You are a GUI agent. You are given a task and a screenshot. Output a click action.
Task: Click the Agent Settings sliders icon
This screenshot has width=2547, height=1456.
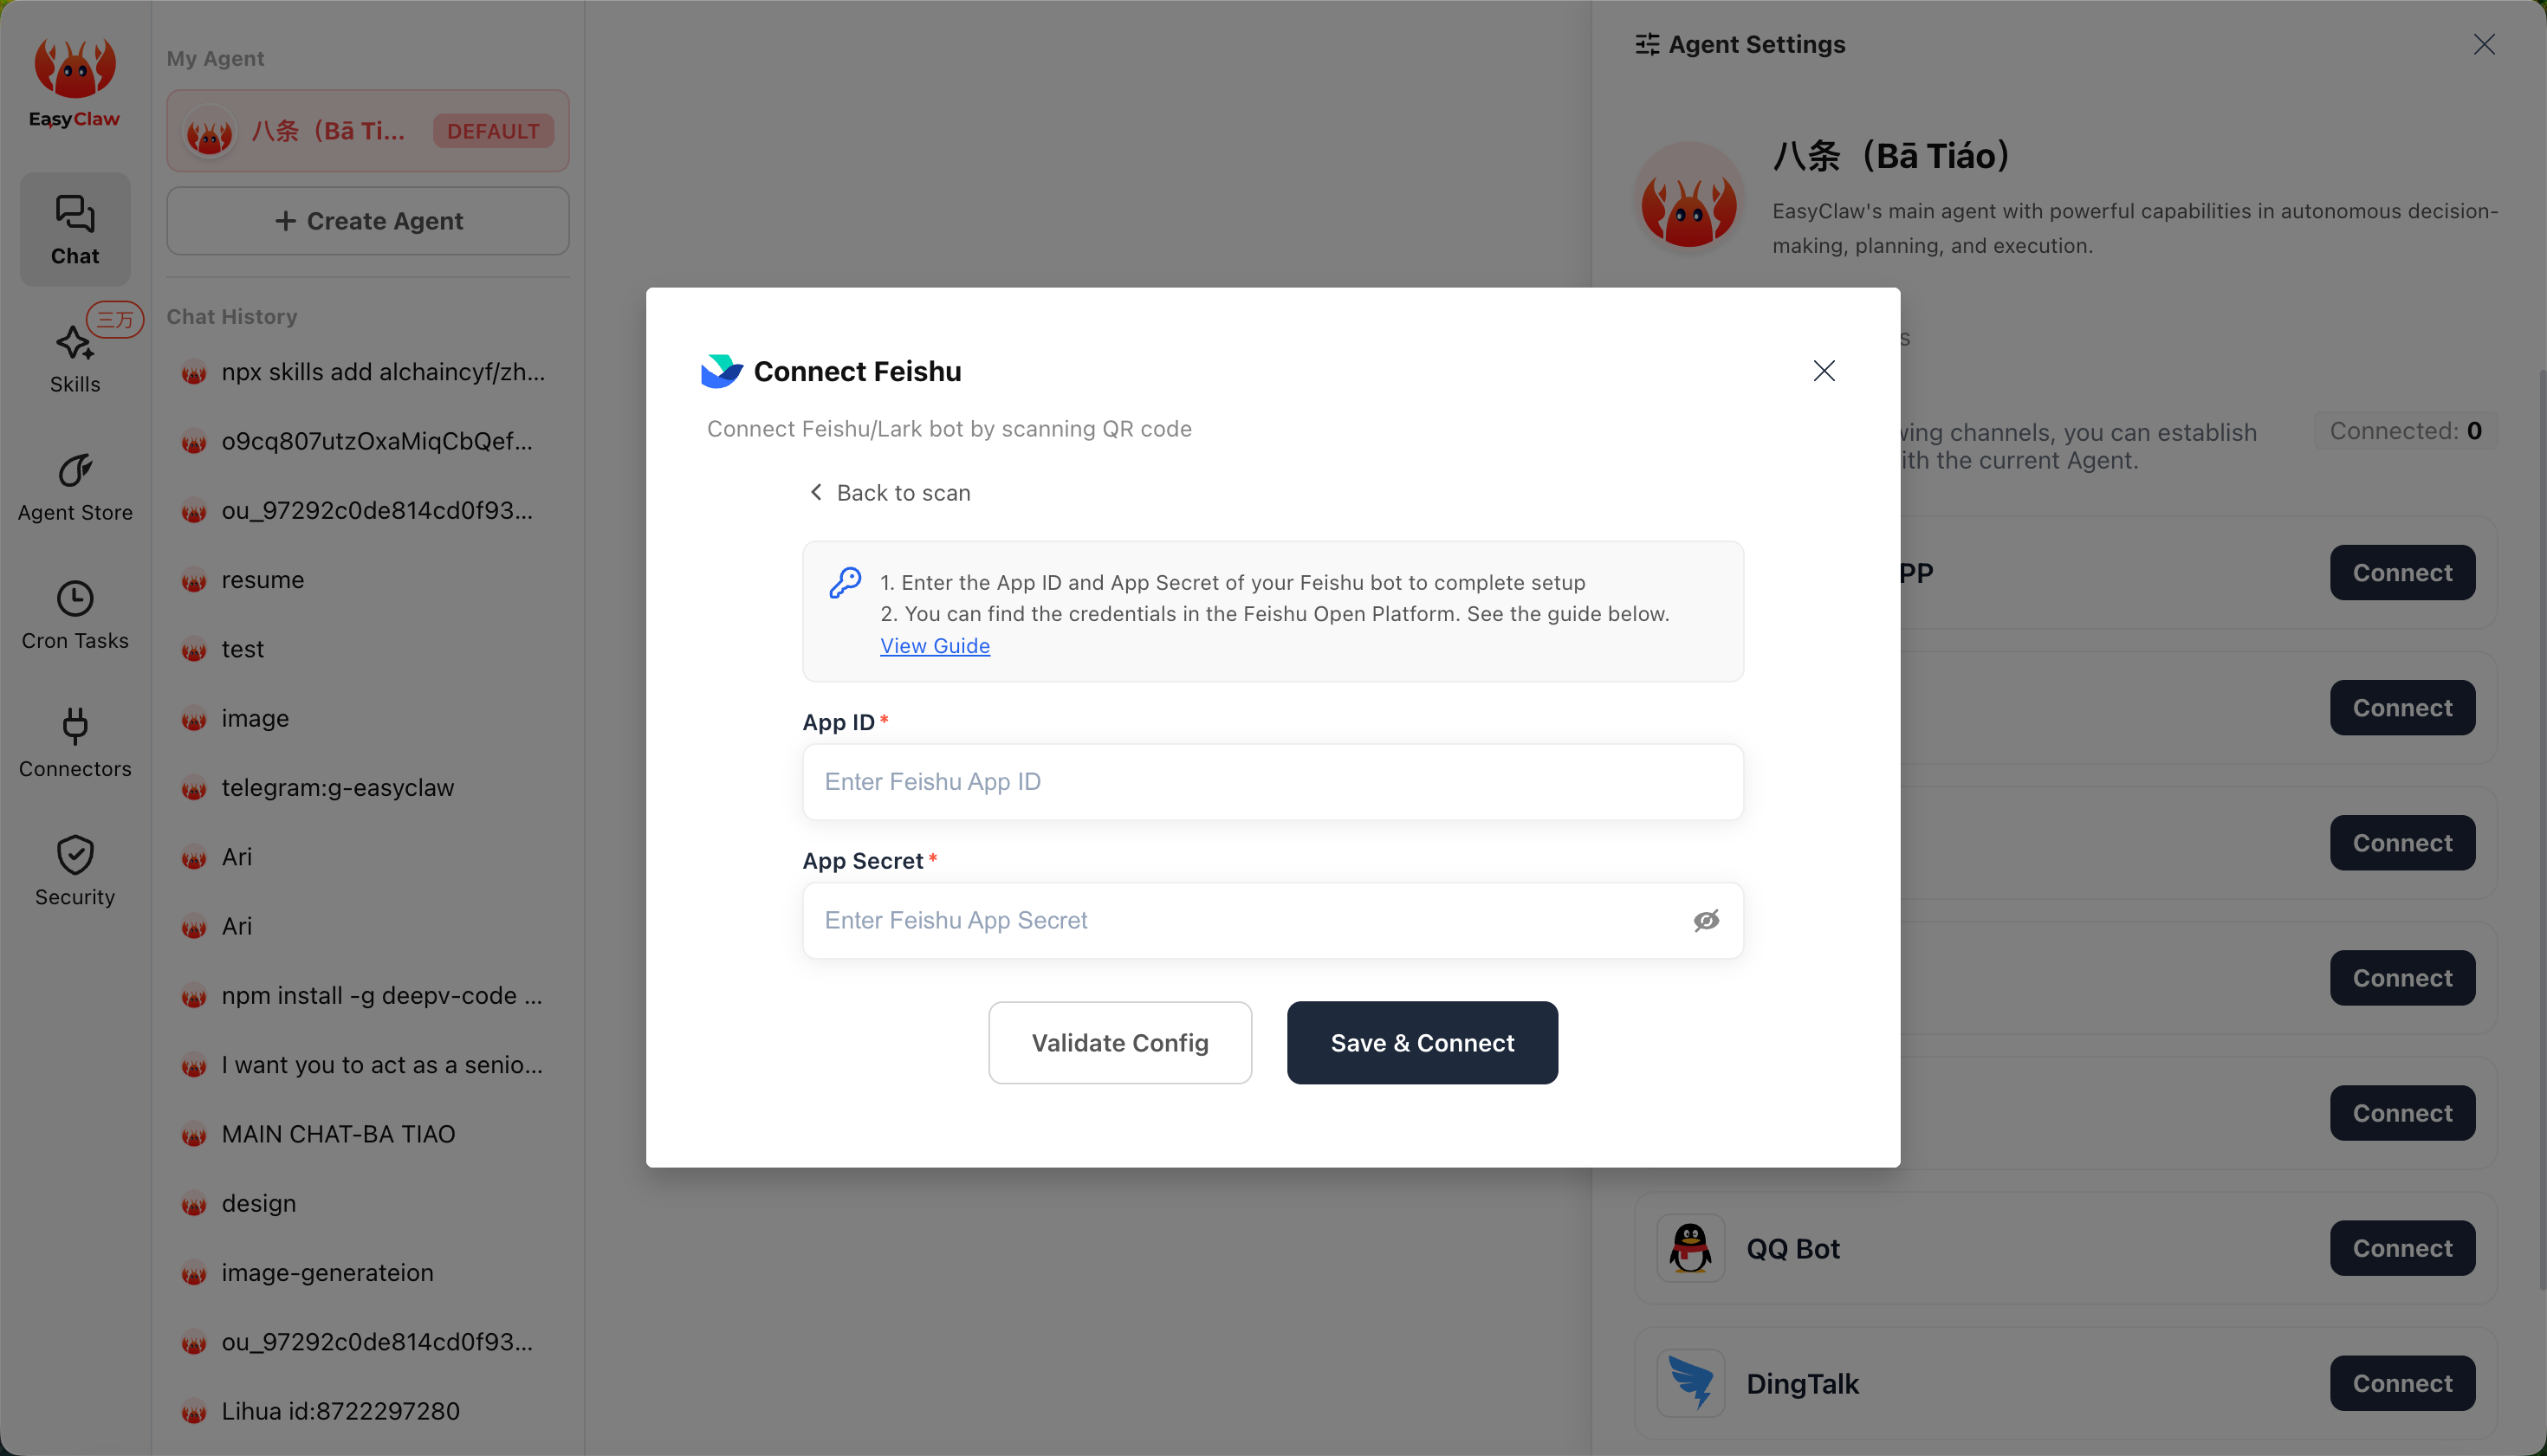[1647, 44]
